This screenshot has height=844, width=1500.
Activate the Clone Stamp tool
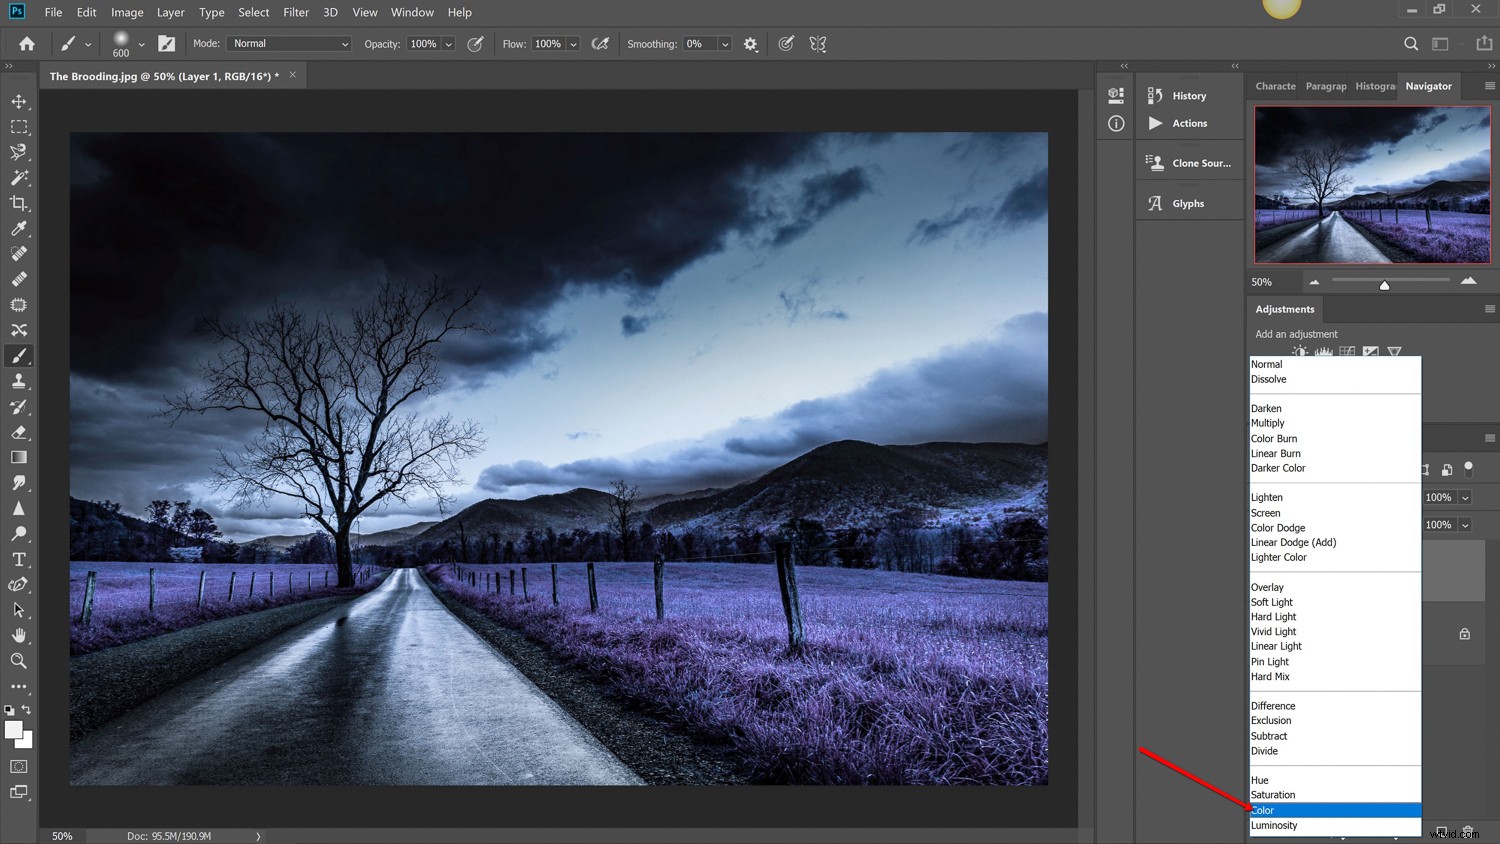coord(19,381)
